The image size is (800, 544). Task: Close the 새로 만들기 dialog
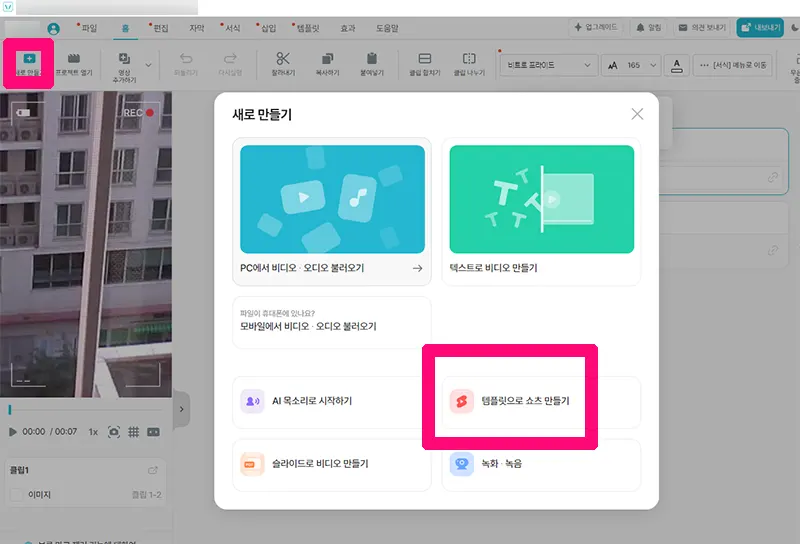637,114
